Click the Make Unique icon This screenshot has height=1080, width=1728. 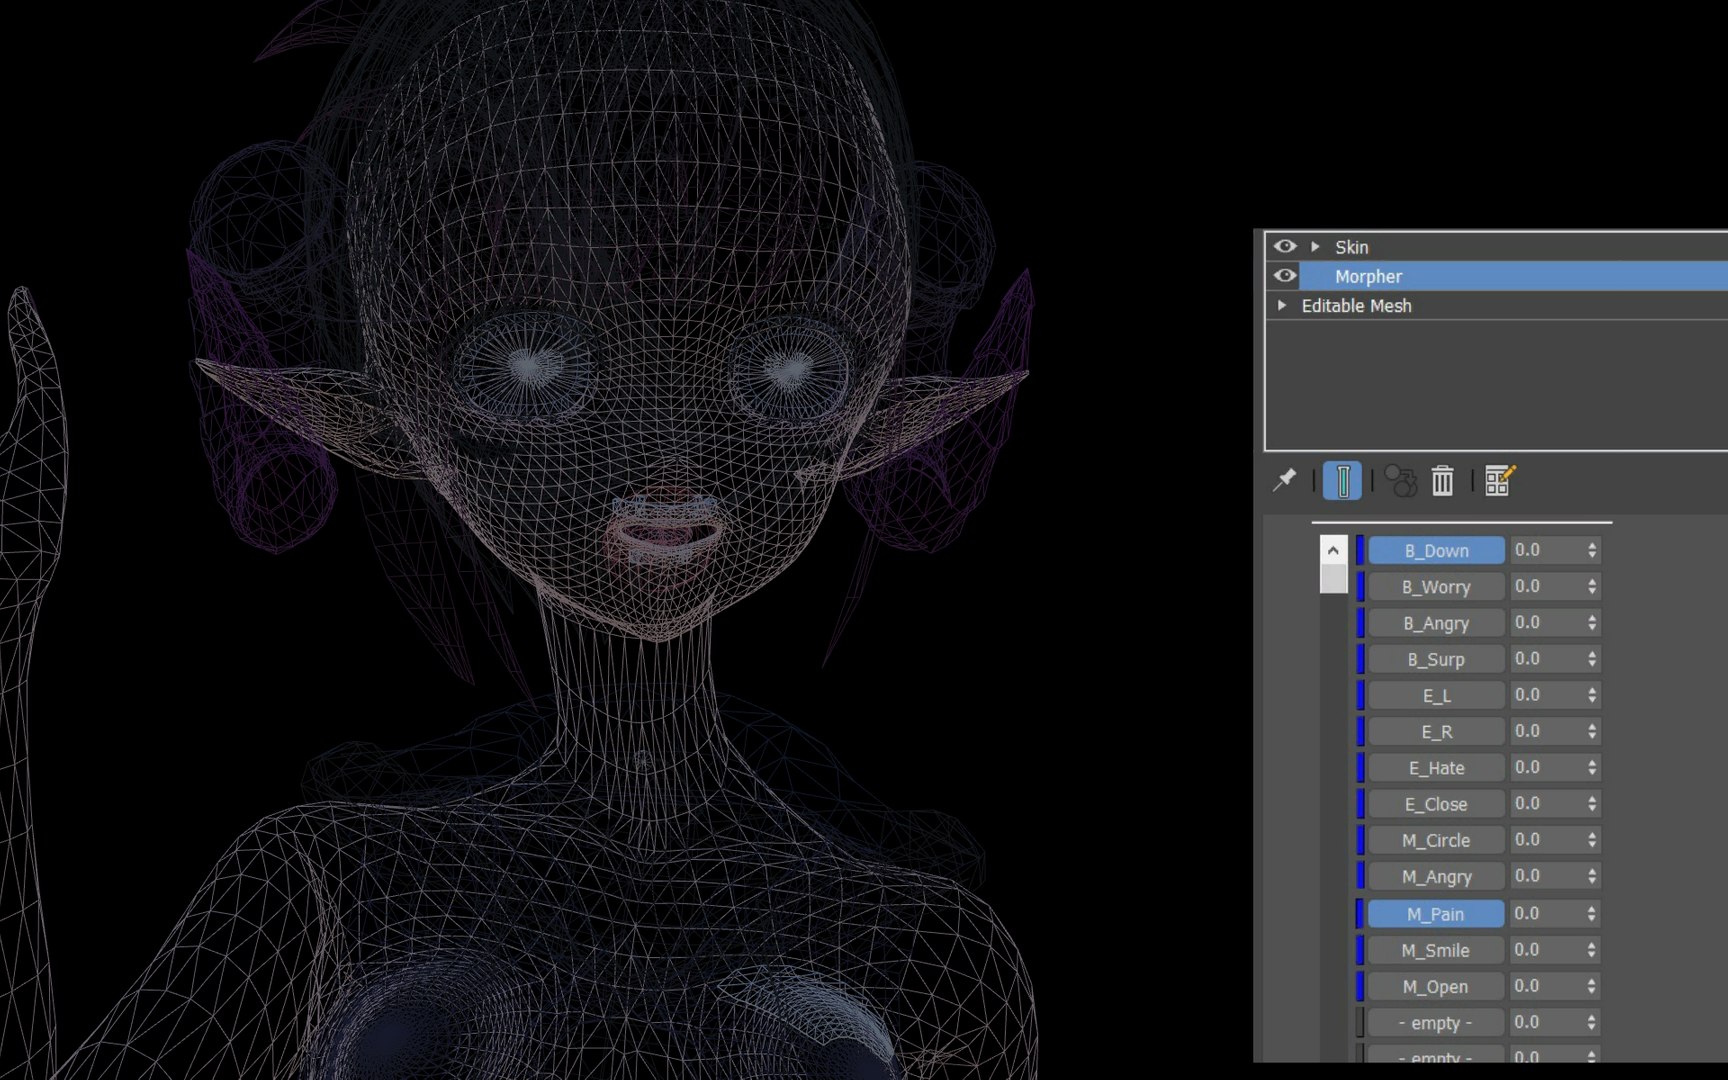[1401, 481]
